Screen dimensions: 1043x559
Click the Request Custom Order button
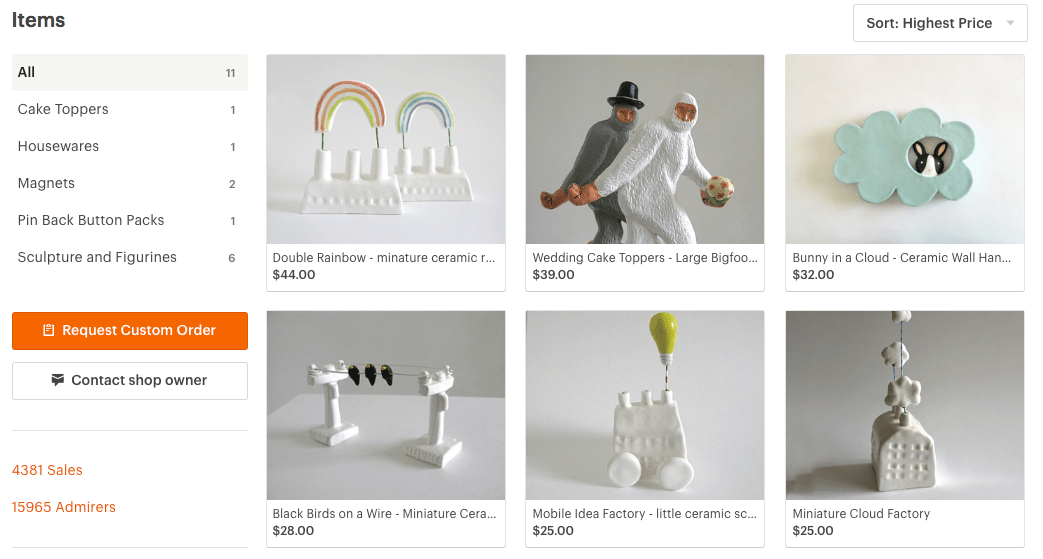coord(130,331)
